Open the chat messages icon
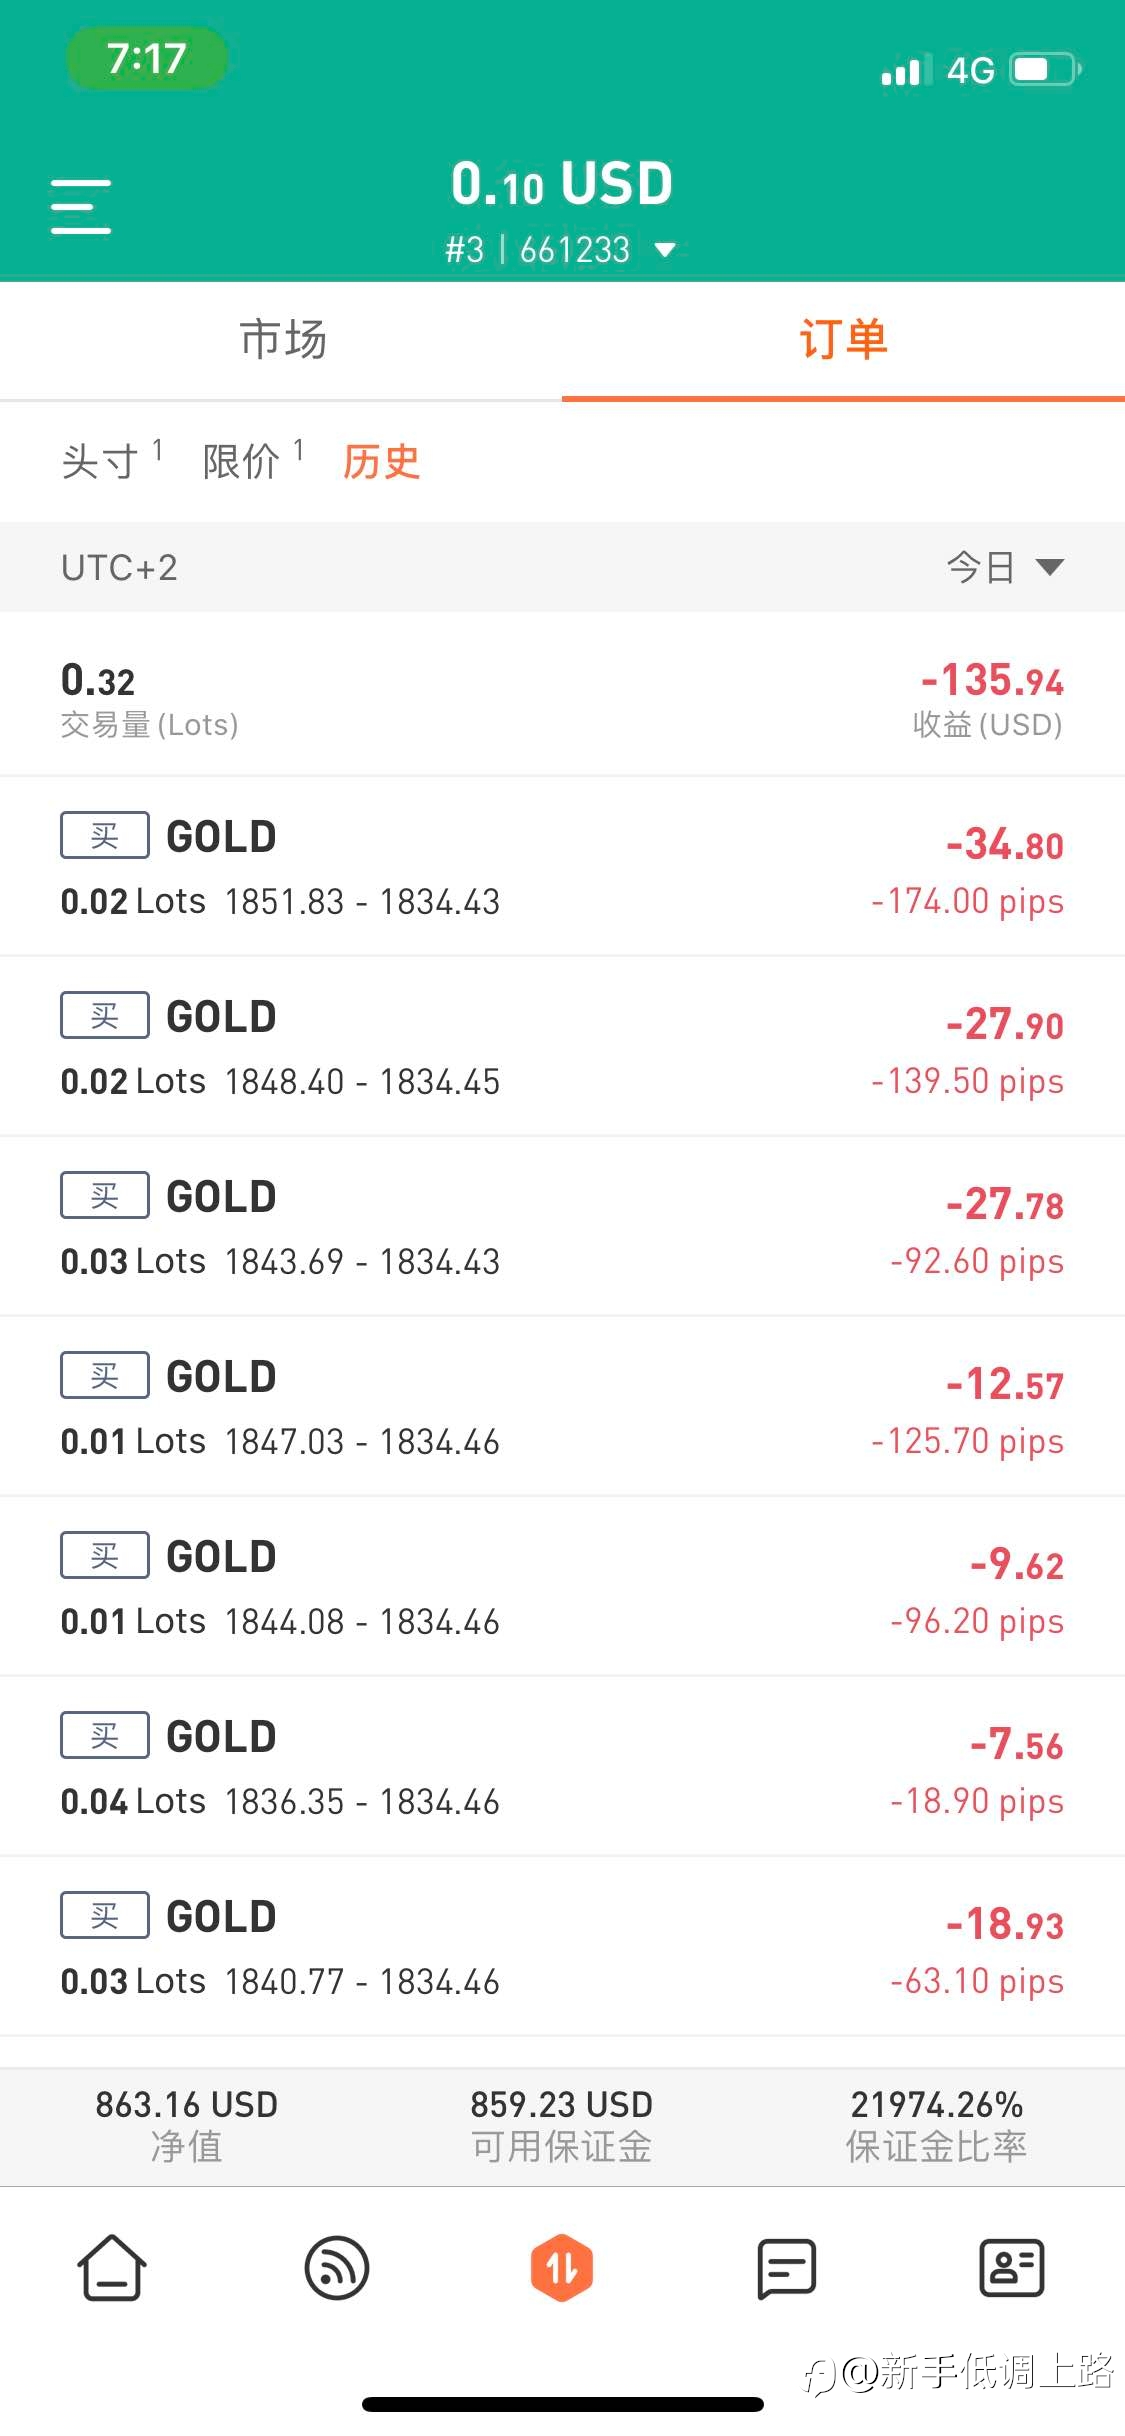Viewport: 1125px width, 2436px height. coord(787,2267)
